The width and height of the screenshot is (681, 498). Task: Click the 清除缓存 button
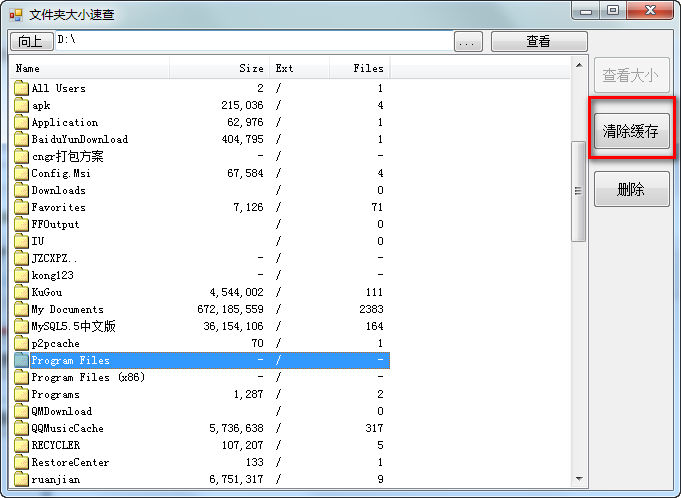click(631, 131)
